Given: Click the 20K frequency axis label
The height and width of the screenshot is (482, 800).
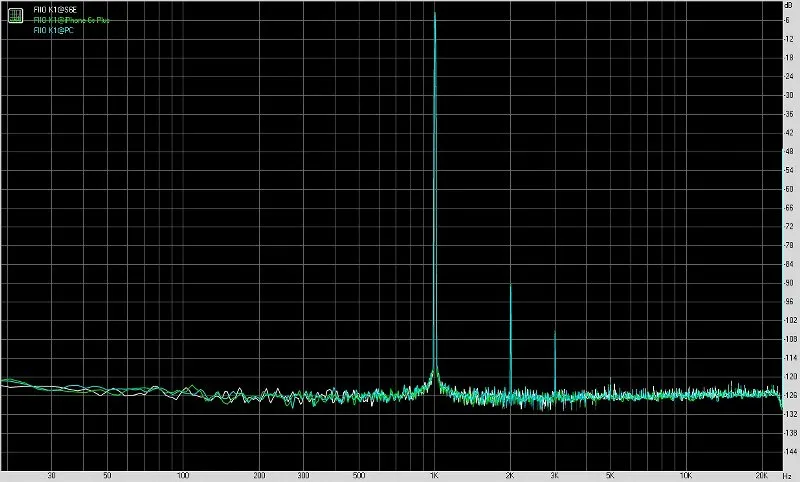Looking at the screenshot, I should (x=762, y=475).
